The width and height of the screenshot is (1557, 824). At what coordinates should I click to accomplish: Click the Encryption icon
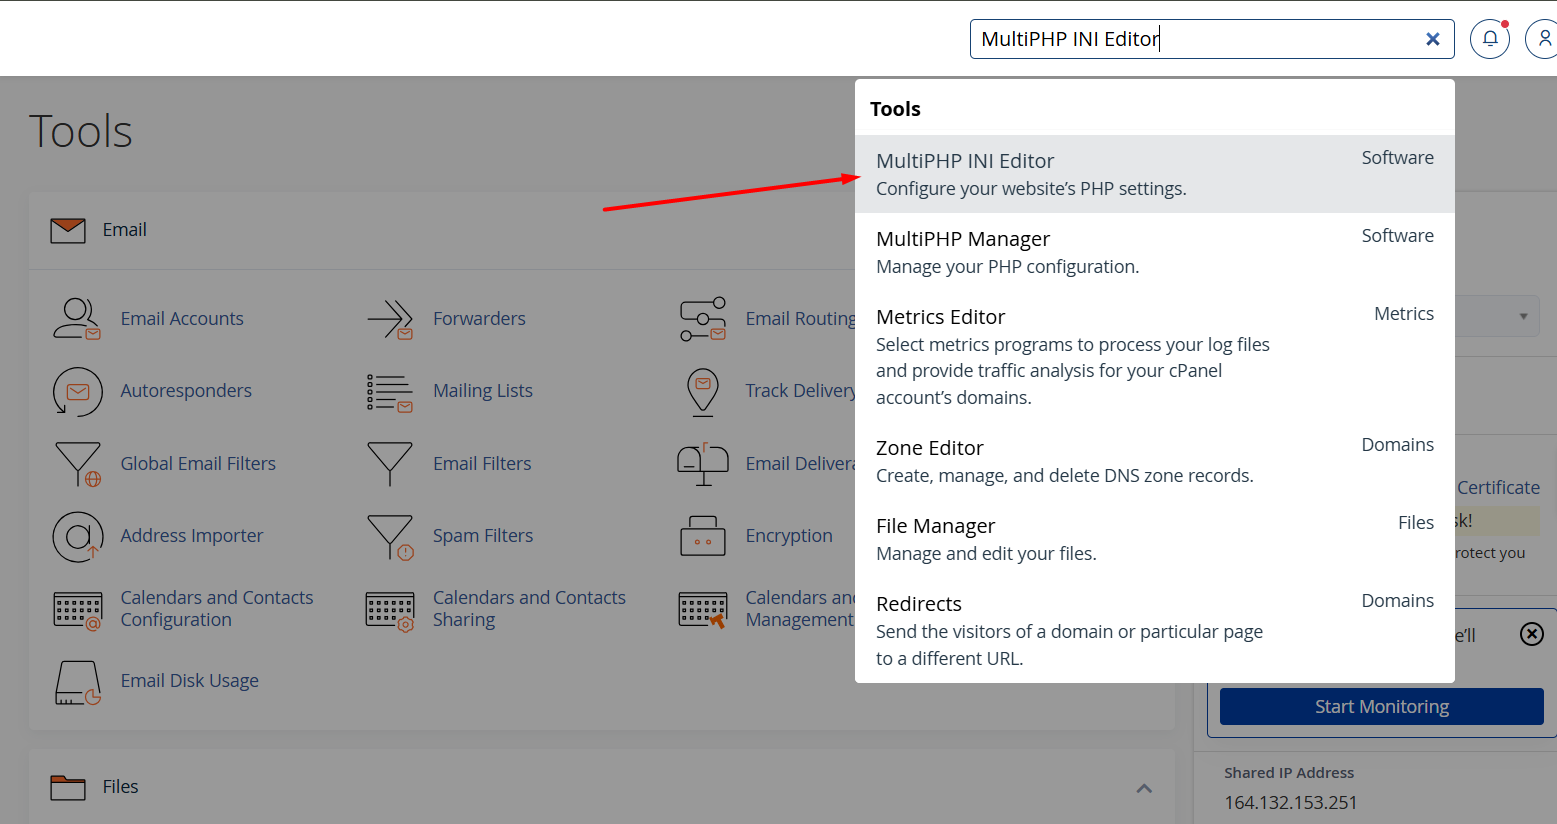703,536
